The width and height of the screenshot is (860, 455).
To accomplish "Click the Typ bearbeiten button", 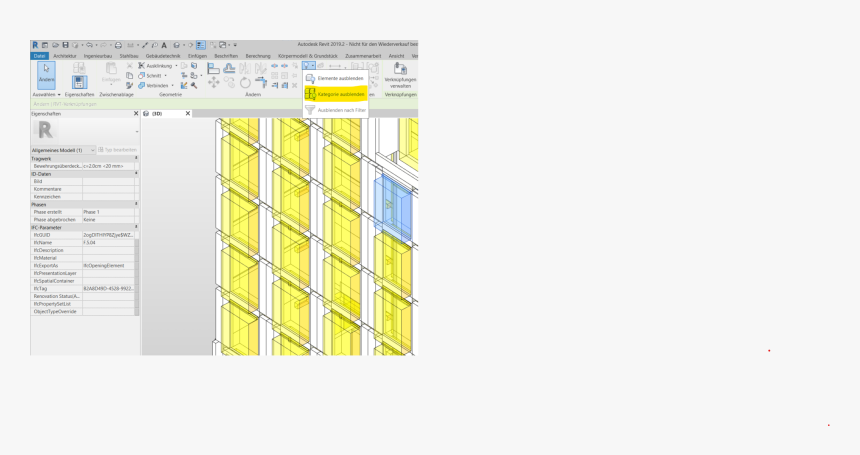I will tap(117, 150).
